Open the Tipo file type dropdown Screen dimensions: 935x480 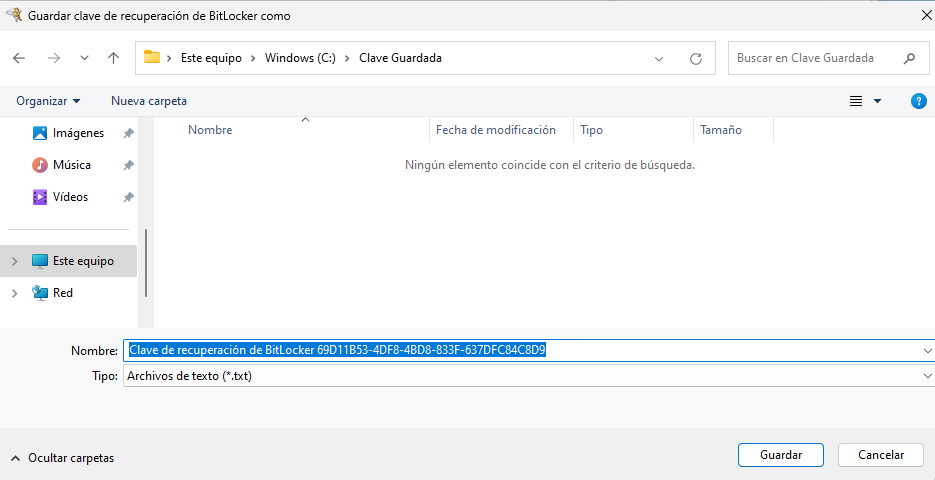tap(928, 376)
